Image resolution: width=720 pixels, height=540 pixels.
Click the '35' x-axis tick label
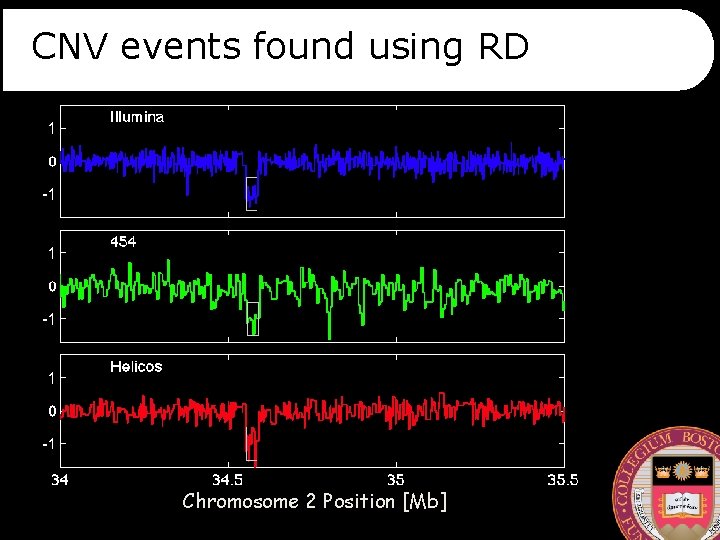395,480
